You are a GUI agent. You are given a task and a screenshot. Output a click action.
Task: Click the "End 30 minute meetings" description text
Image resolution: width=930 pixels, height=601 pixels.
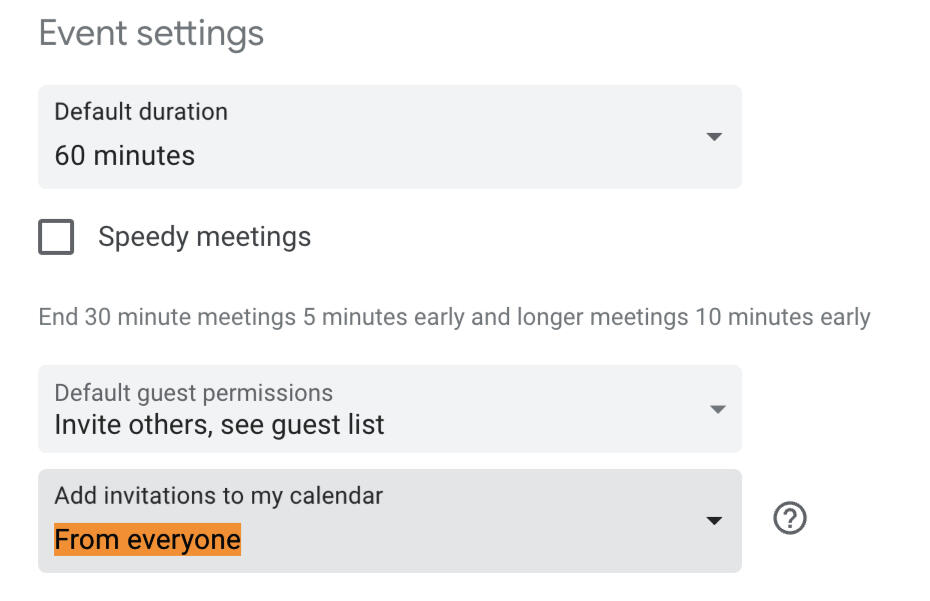coord(167,318)
